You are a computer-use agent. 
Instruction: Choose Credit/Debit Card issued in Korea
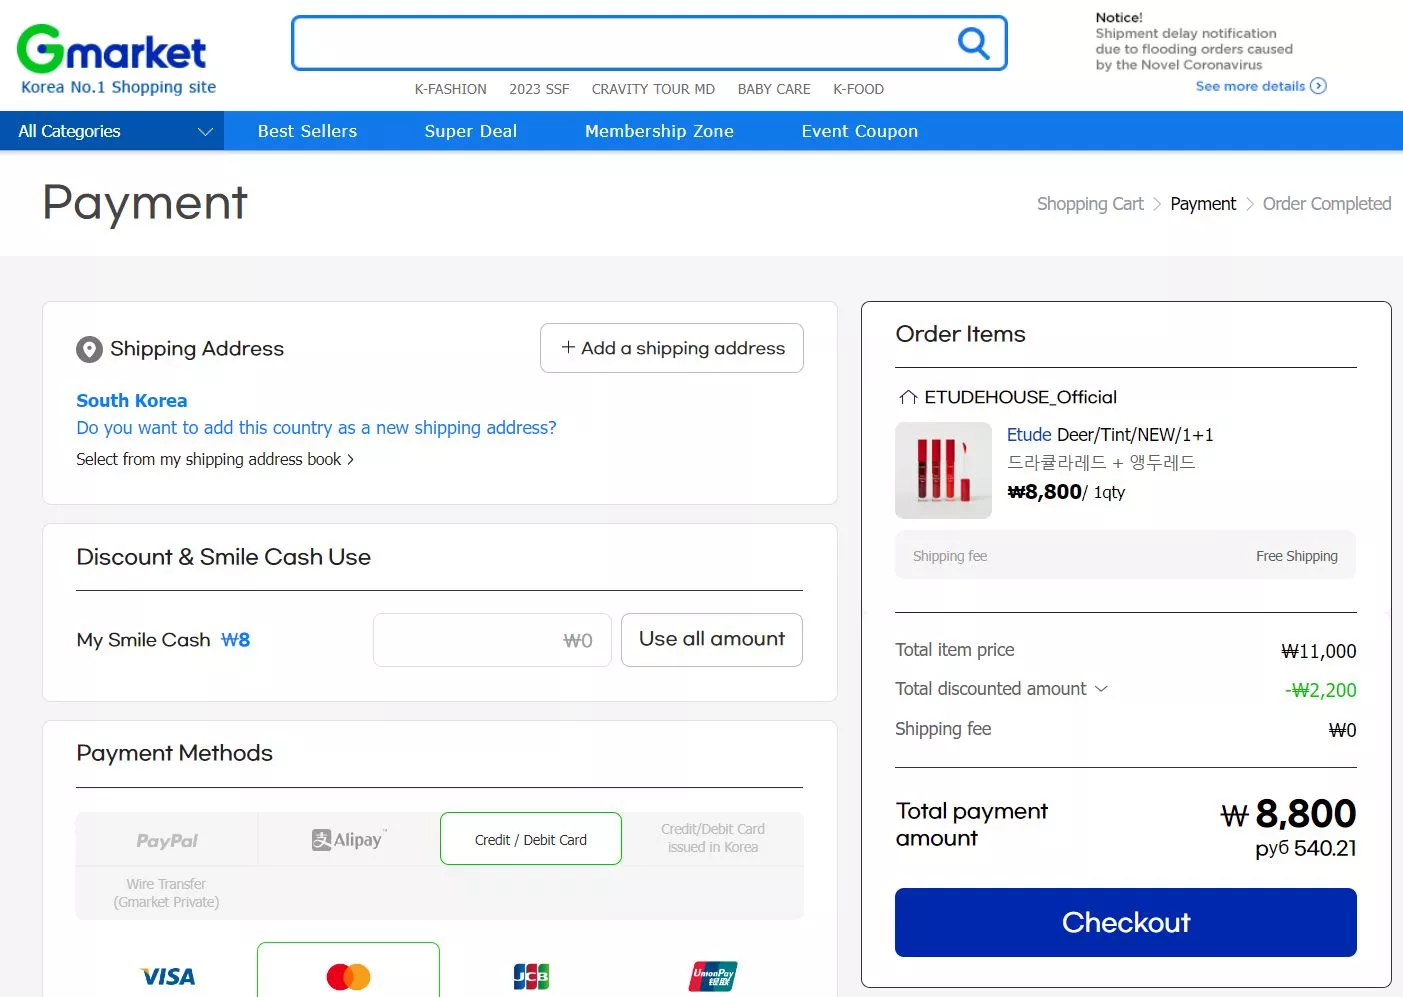point(713,839)
